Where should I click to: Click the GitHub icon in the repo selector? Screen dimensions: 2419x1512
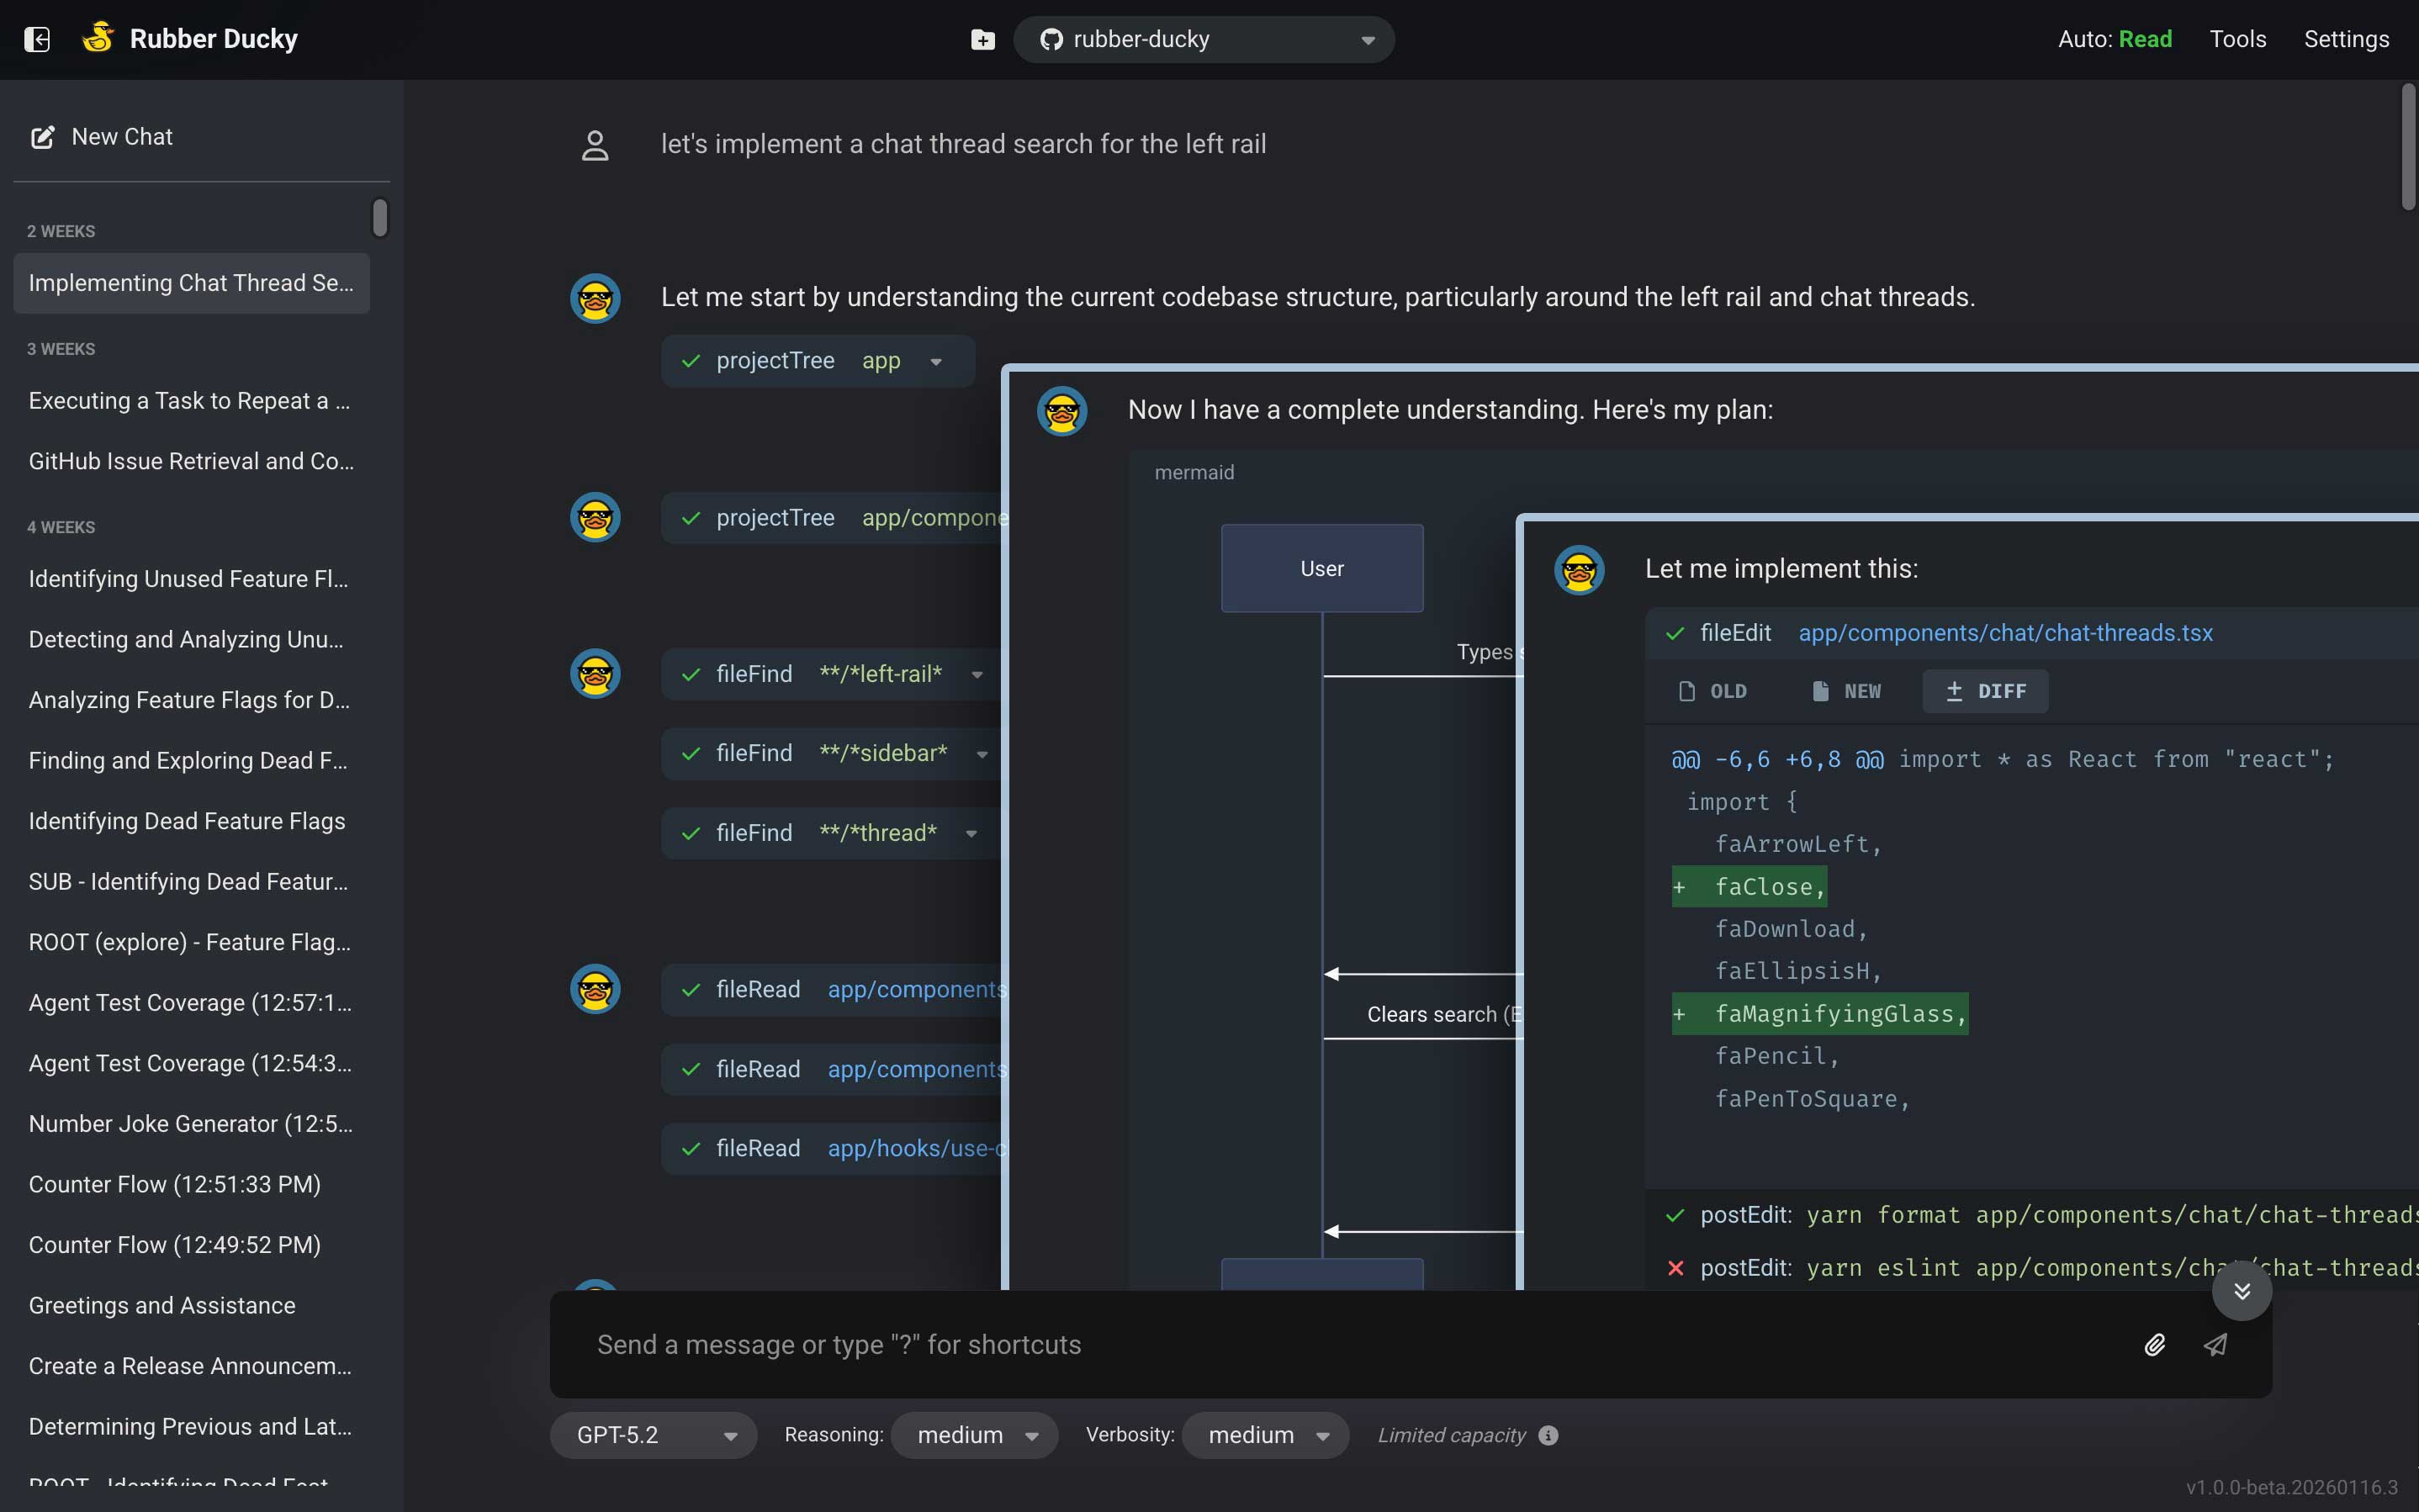pos(1051,39)
